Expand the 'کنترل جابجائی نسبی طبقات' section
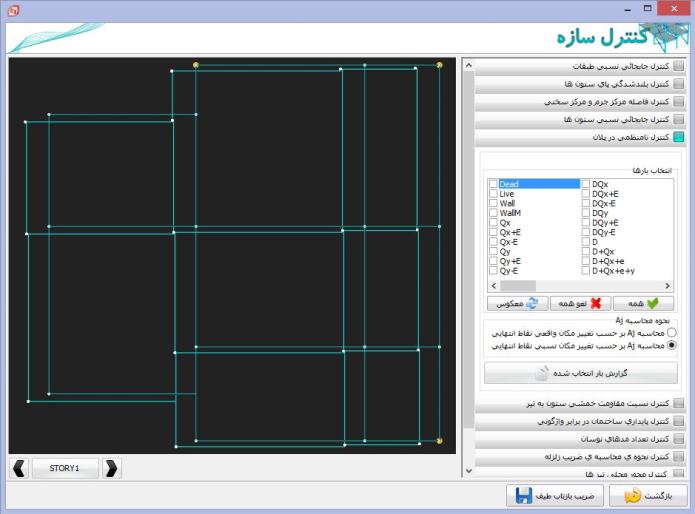This screenshot has height=514, width=695. tap(580, 67)
